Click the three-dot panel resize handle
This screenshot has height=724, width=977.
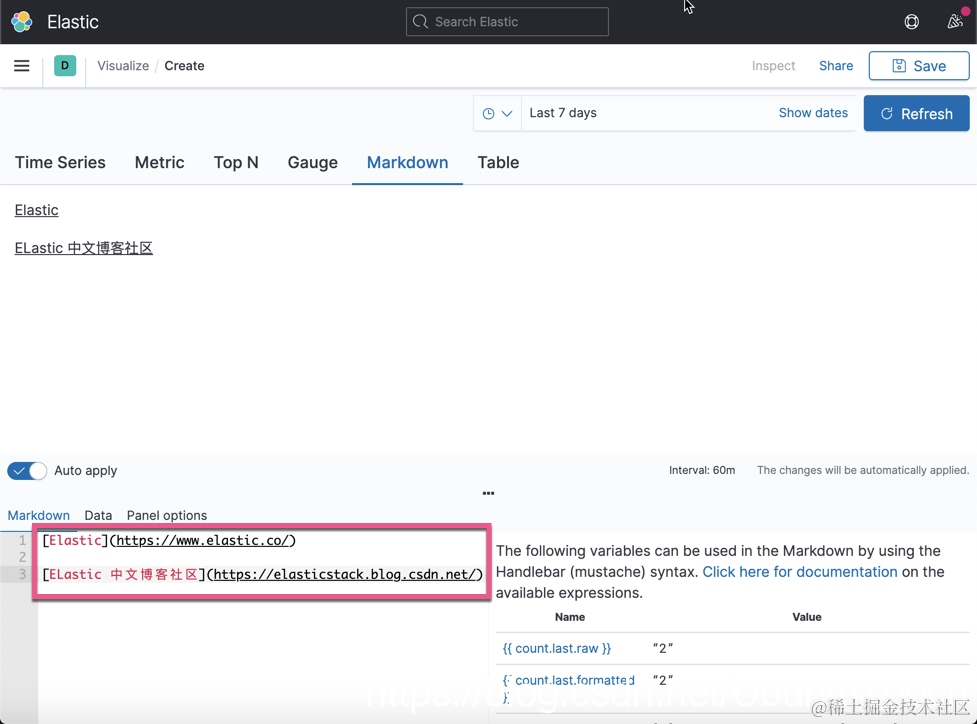coord(488,493)
